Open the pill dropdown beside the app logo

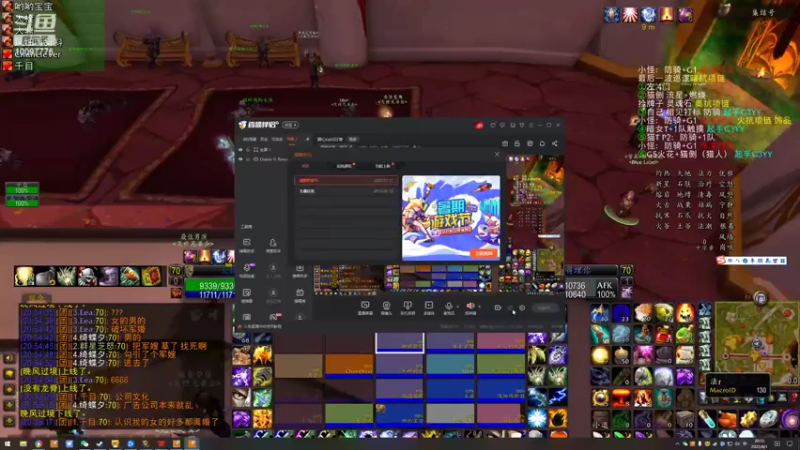pyautogui.click(x=290, y=125)
